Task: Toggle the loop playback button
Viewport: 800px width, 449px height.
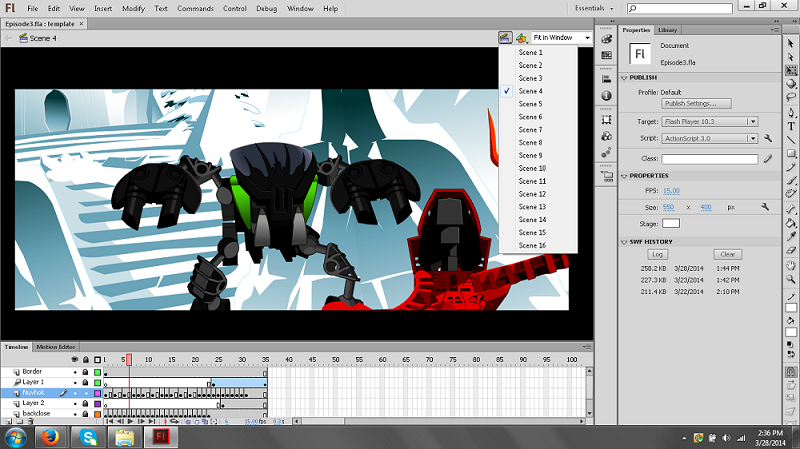Action: [x=174, y=421]
